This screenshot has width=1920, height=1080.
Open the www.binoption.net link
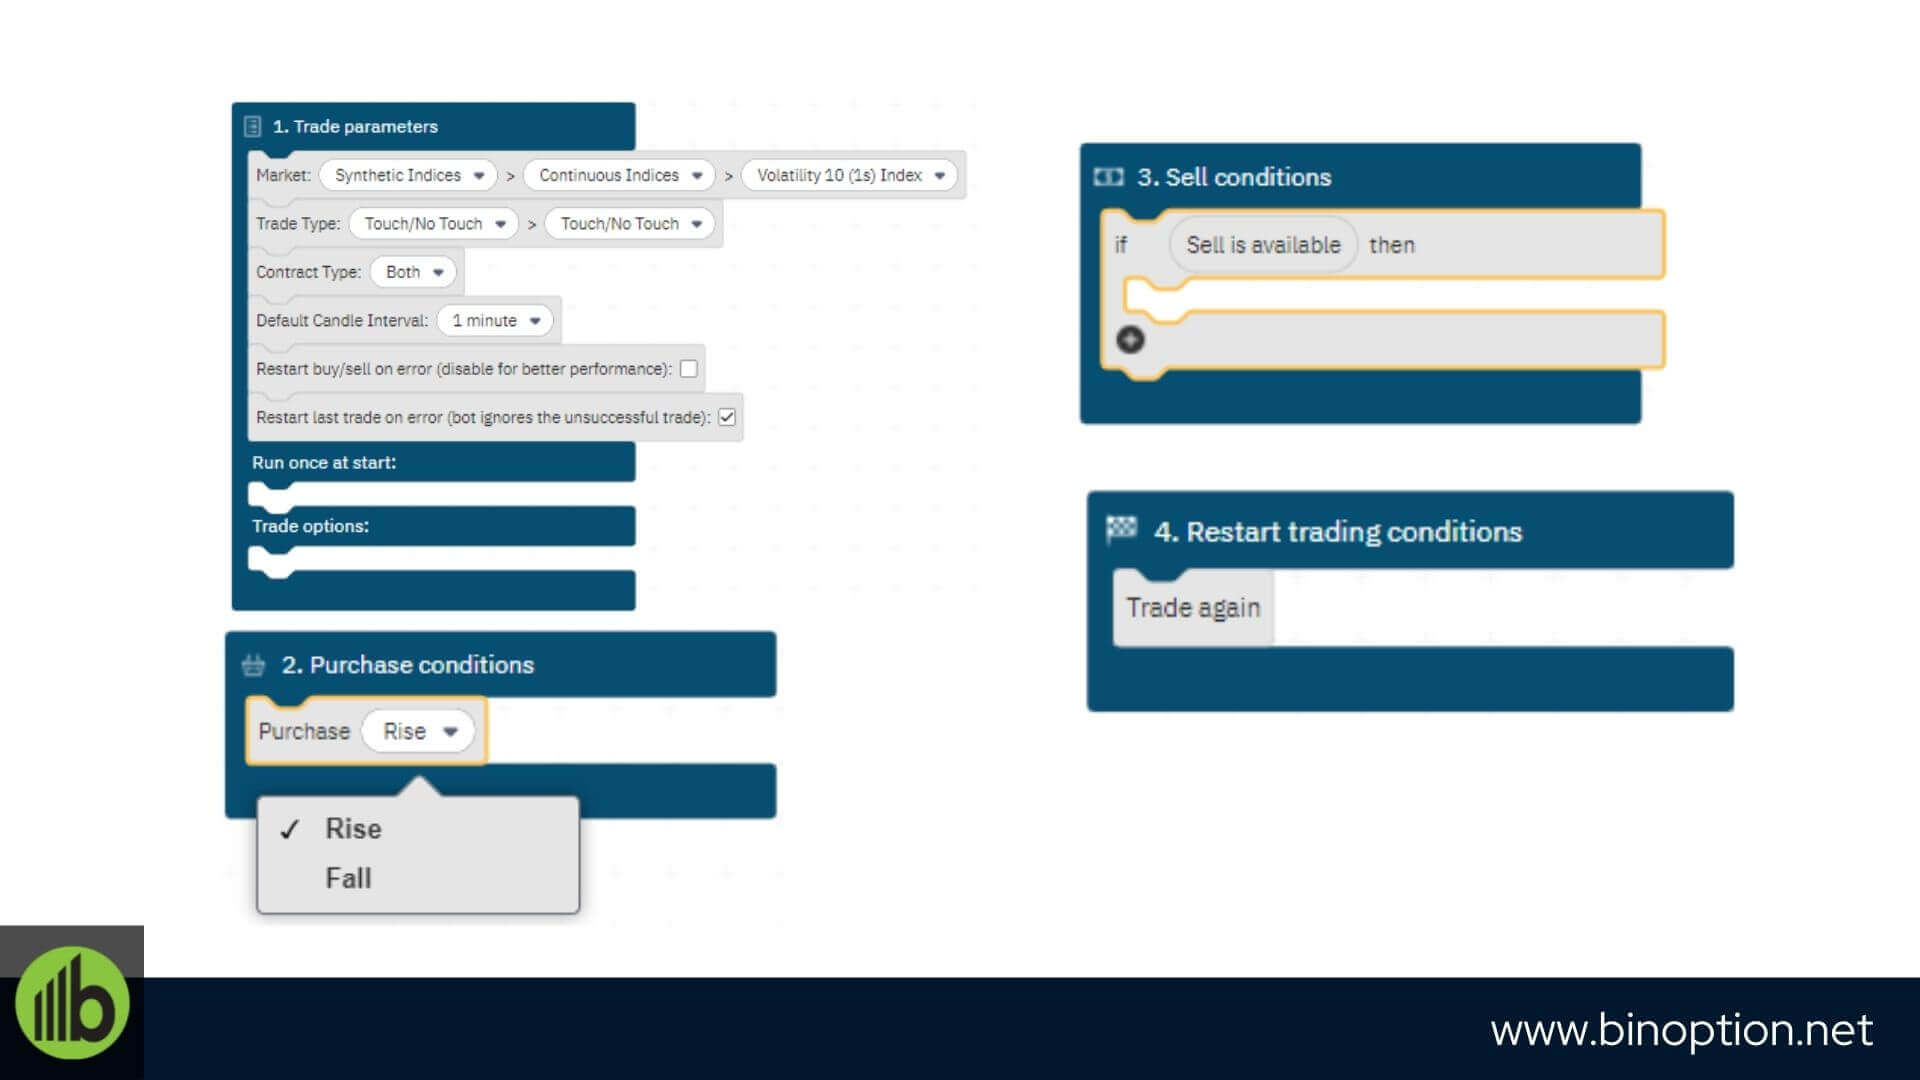pos(1681,1030)
